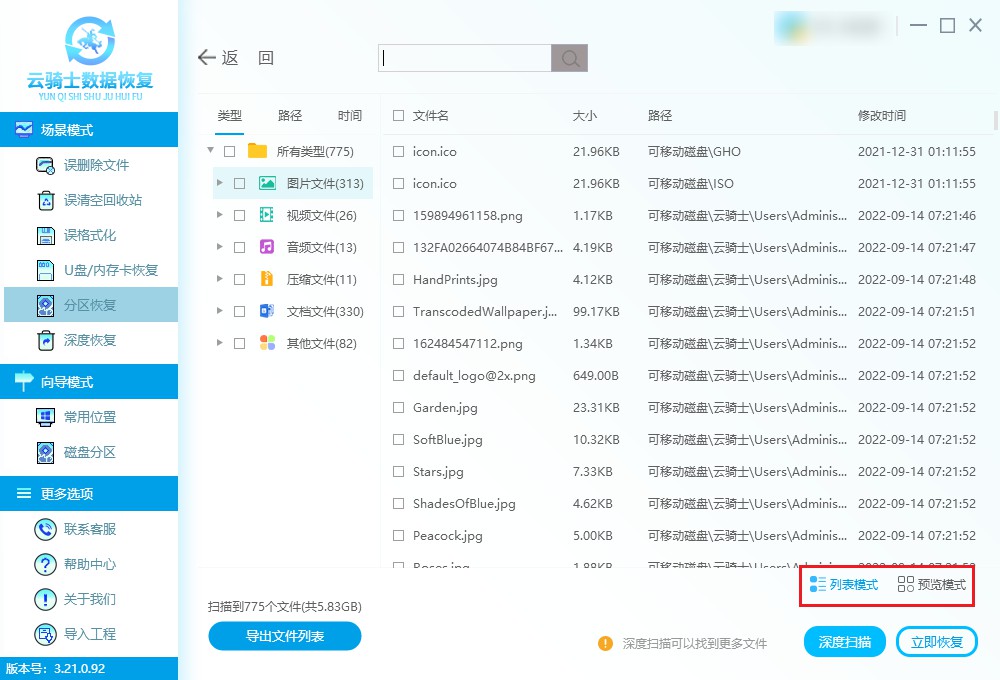Focus the search input field

click(465, 58)
